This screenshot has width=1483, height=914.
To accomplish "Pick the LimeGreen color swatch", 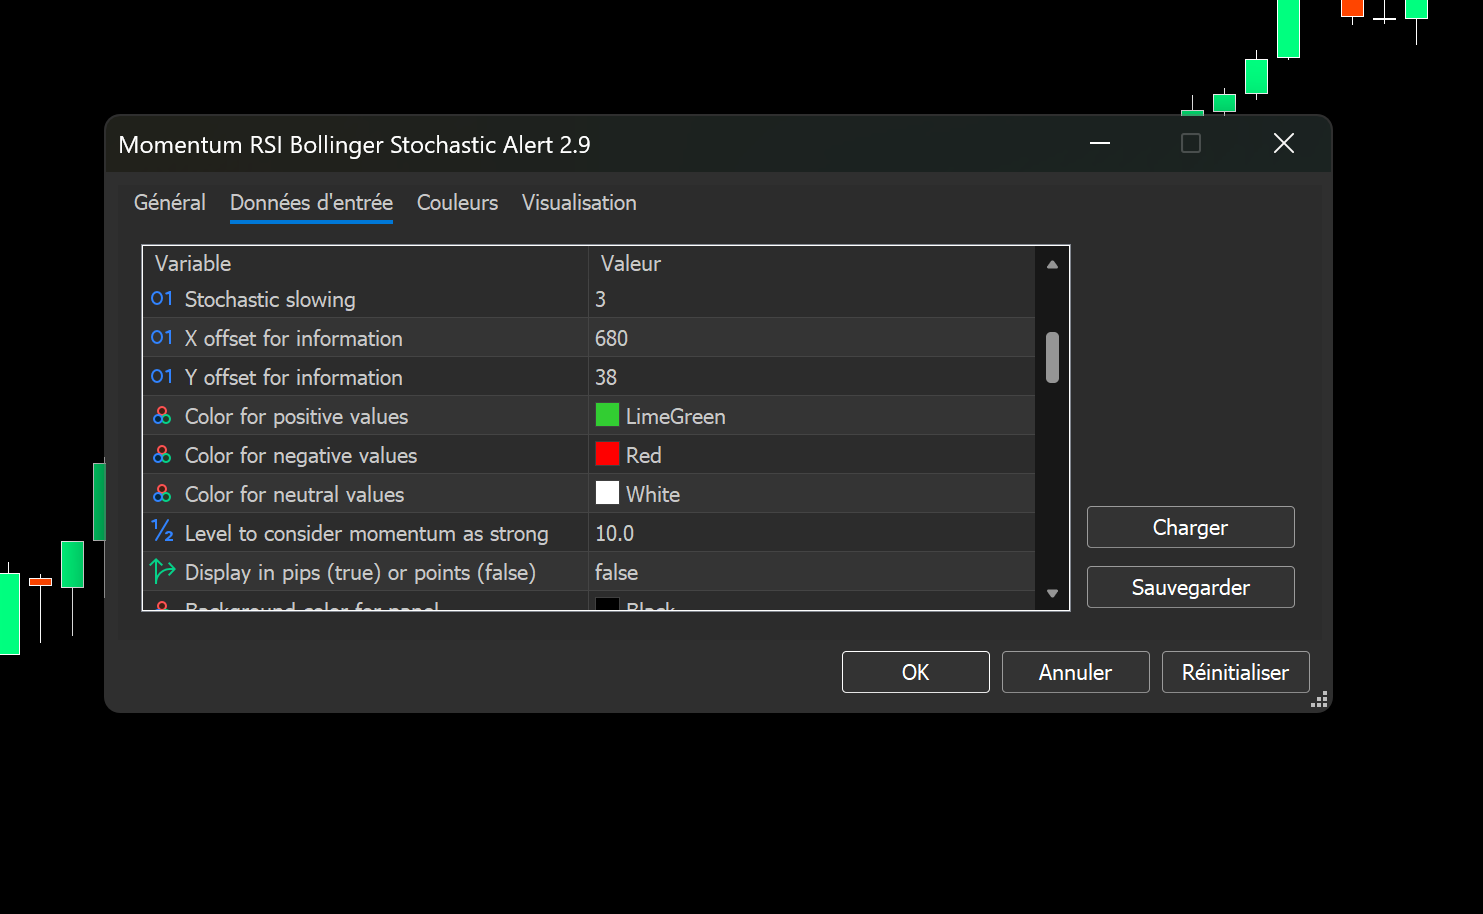I will pyautogui.click(x=607, y=415).
